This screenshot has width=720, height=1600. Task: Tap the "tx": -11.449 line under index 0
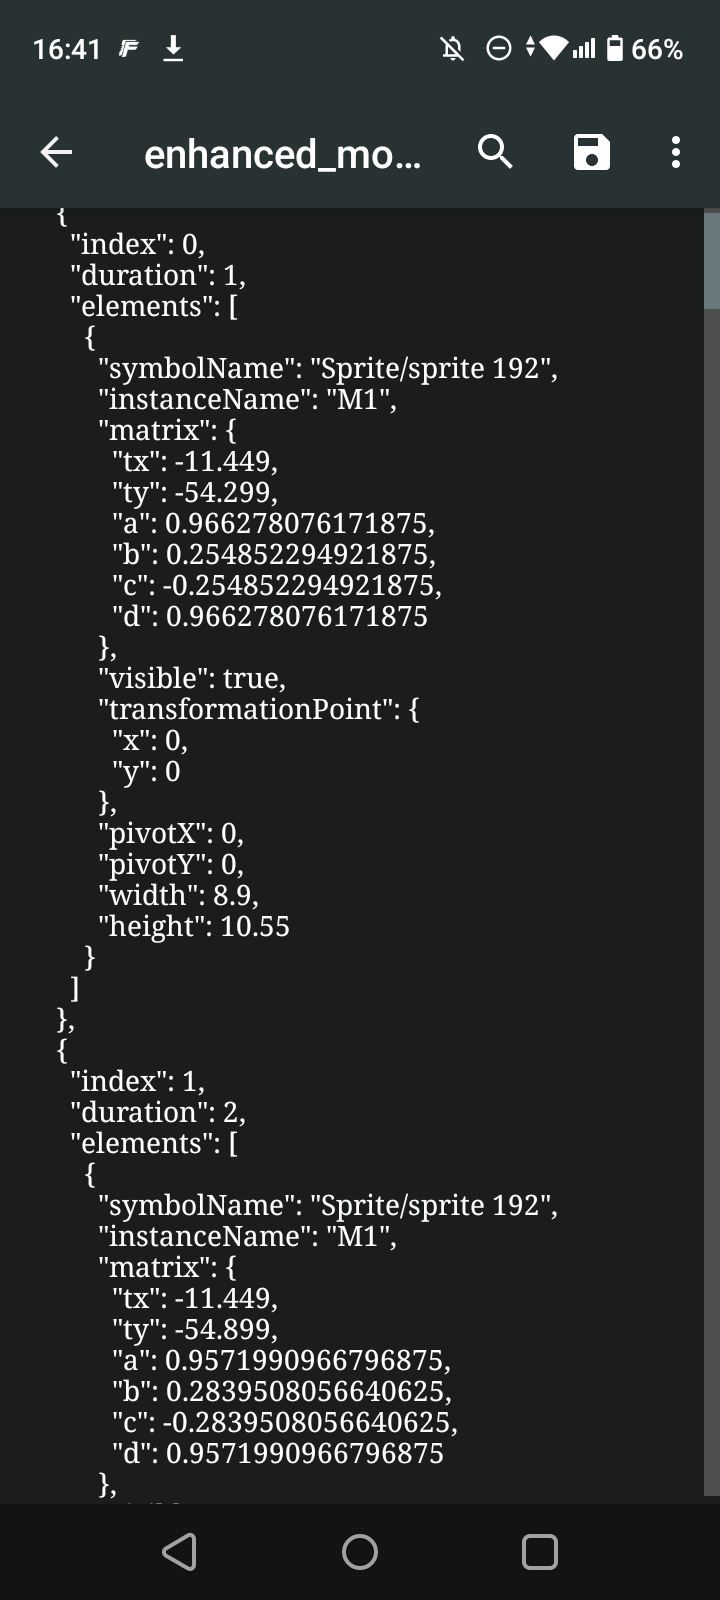(x=195, y=461)
